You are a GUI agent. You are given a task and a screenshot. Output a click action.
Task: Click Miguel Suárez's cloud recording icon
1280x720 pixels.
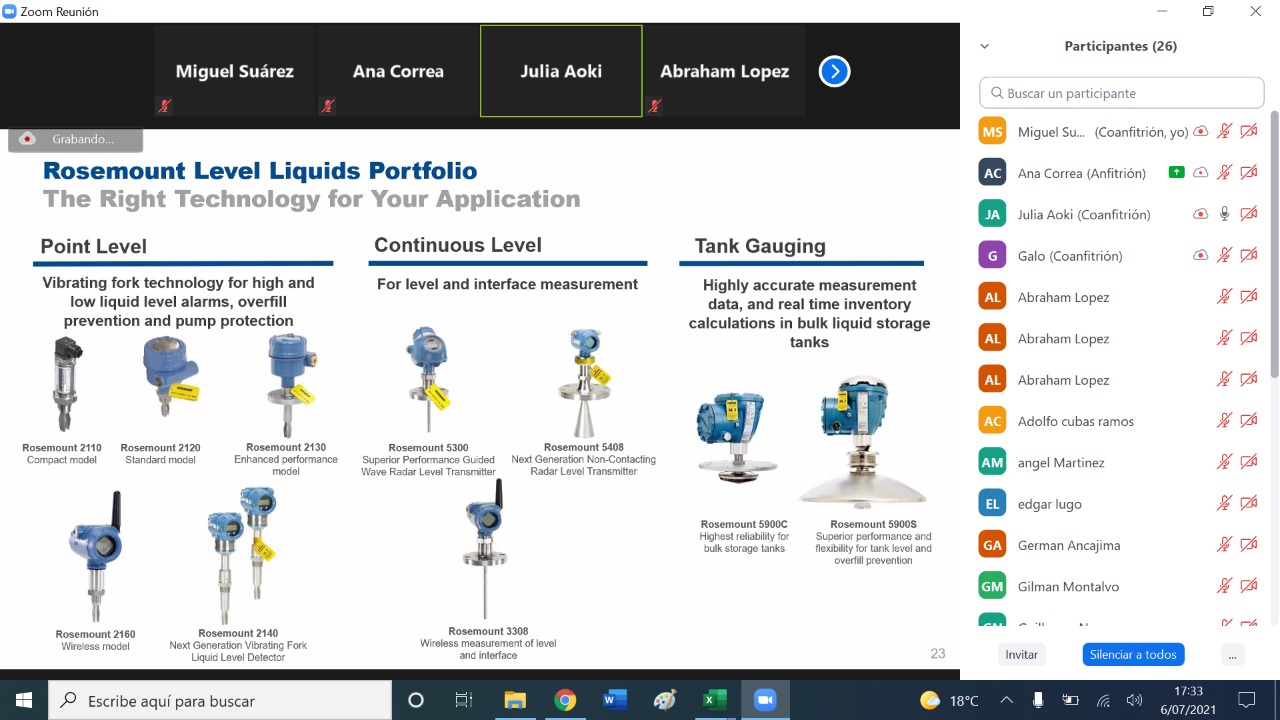click(1200, 132)
